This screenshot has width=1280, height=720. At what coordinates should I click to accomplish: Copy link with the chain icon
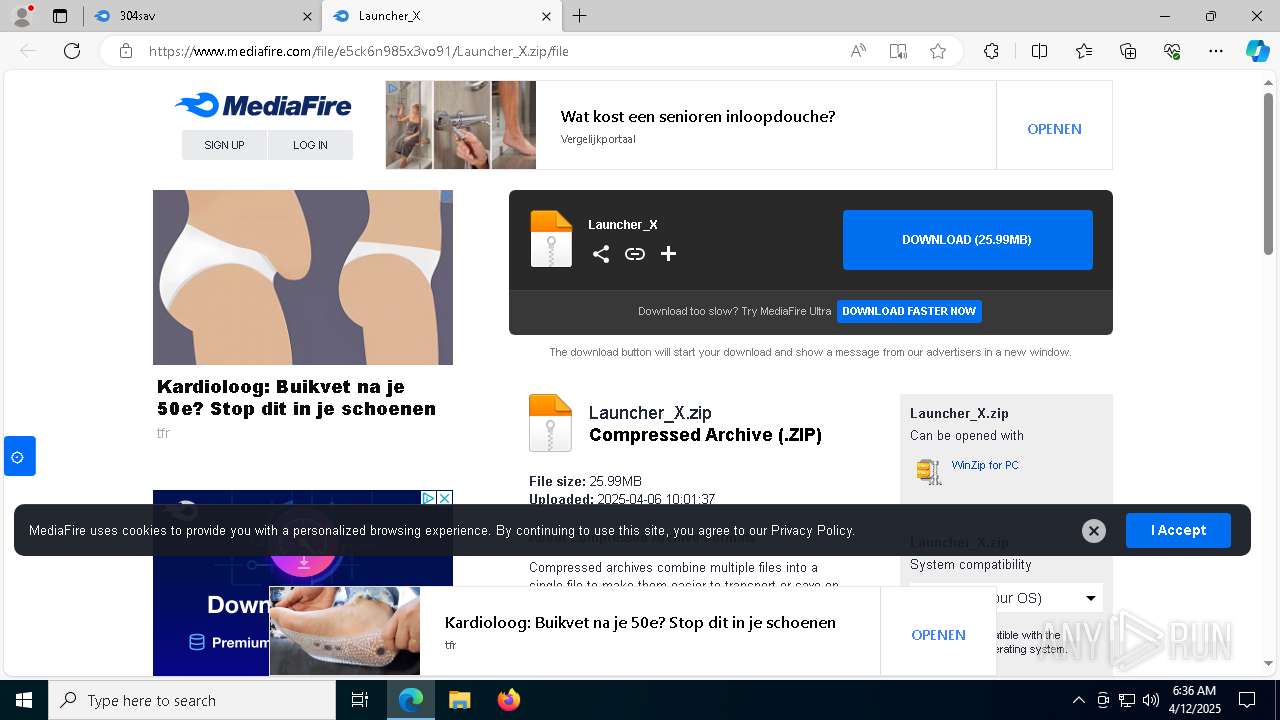[x=635, y=254]
